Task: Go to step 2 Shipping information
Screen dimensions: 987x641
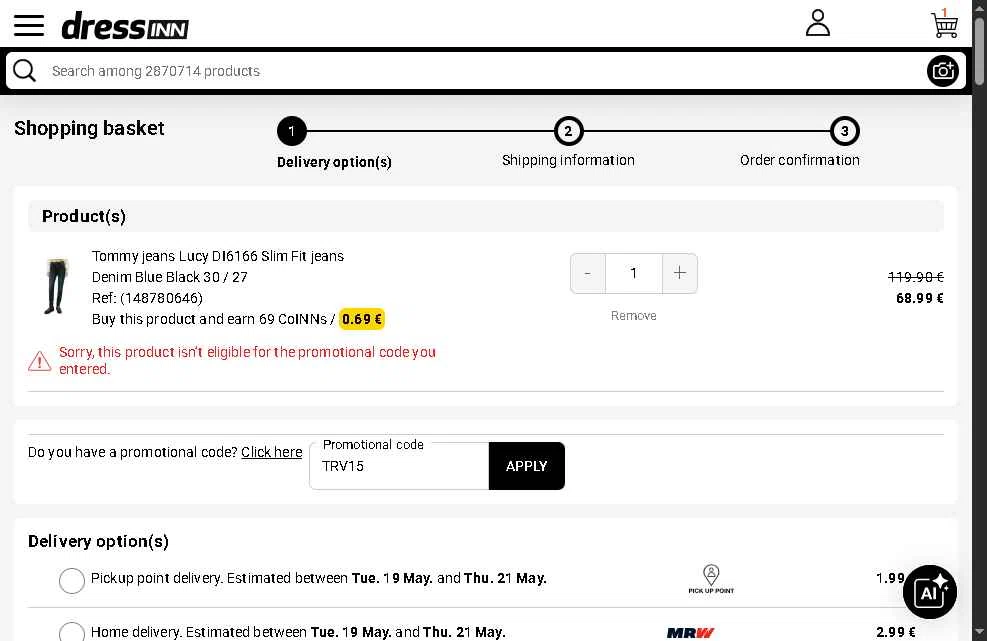Action: [568, 142]
